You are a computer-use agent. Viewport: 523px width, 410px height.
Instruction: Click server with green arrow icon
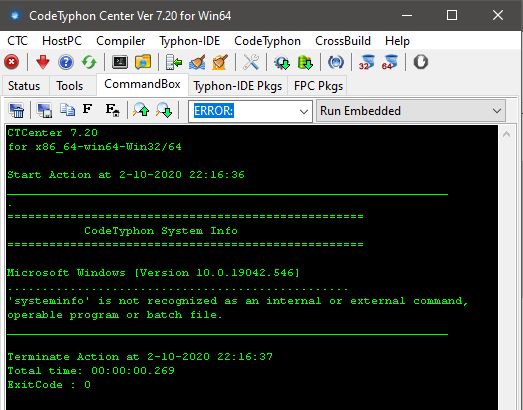[x=174, y=62]
